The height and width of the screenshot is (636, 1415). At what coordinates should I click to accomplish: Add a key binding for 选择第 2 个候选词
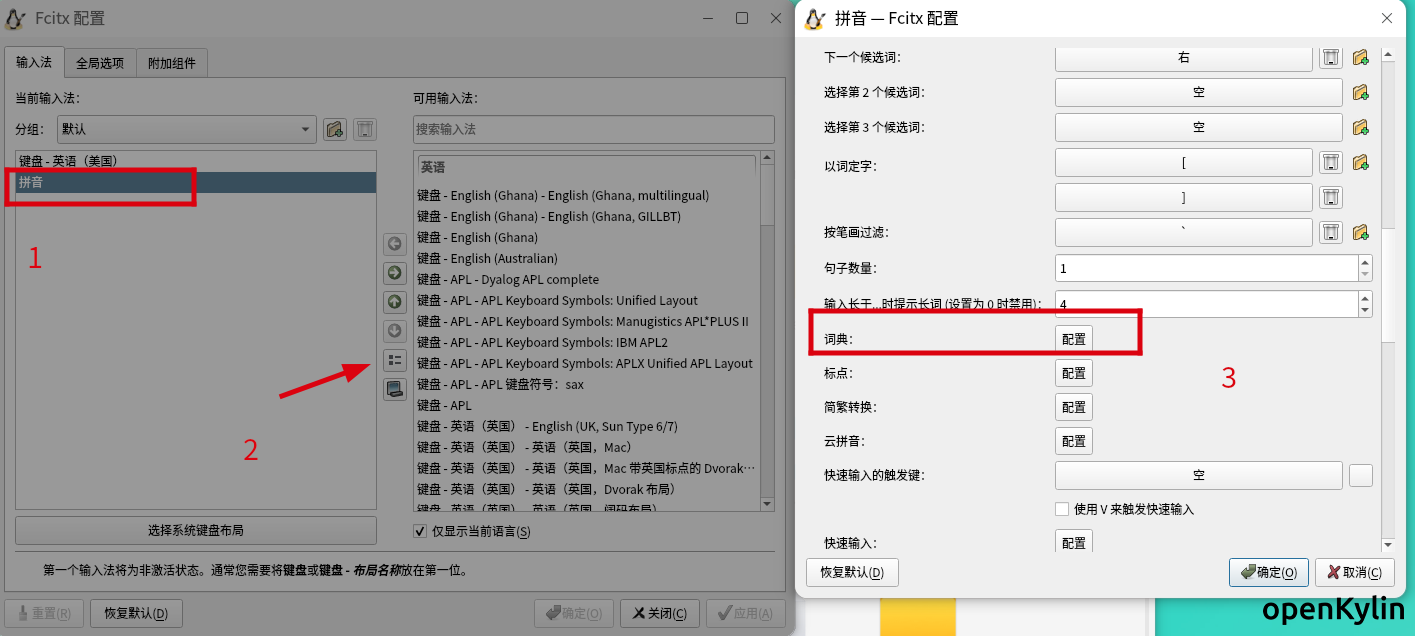pyautogui.click(x=1360, y=93)
